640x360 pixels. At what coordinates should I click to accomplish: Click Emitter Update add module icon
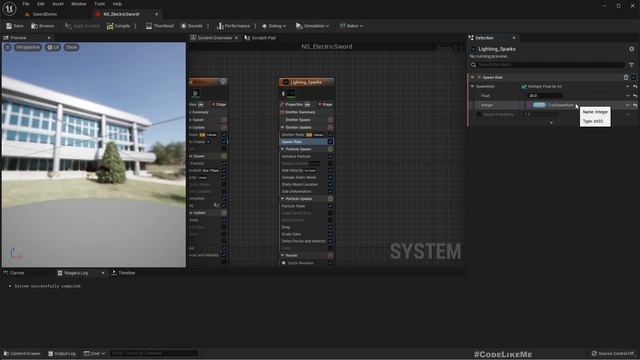[x=330, y=127]
